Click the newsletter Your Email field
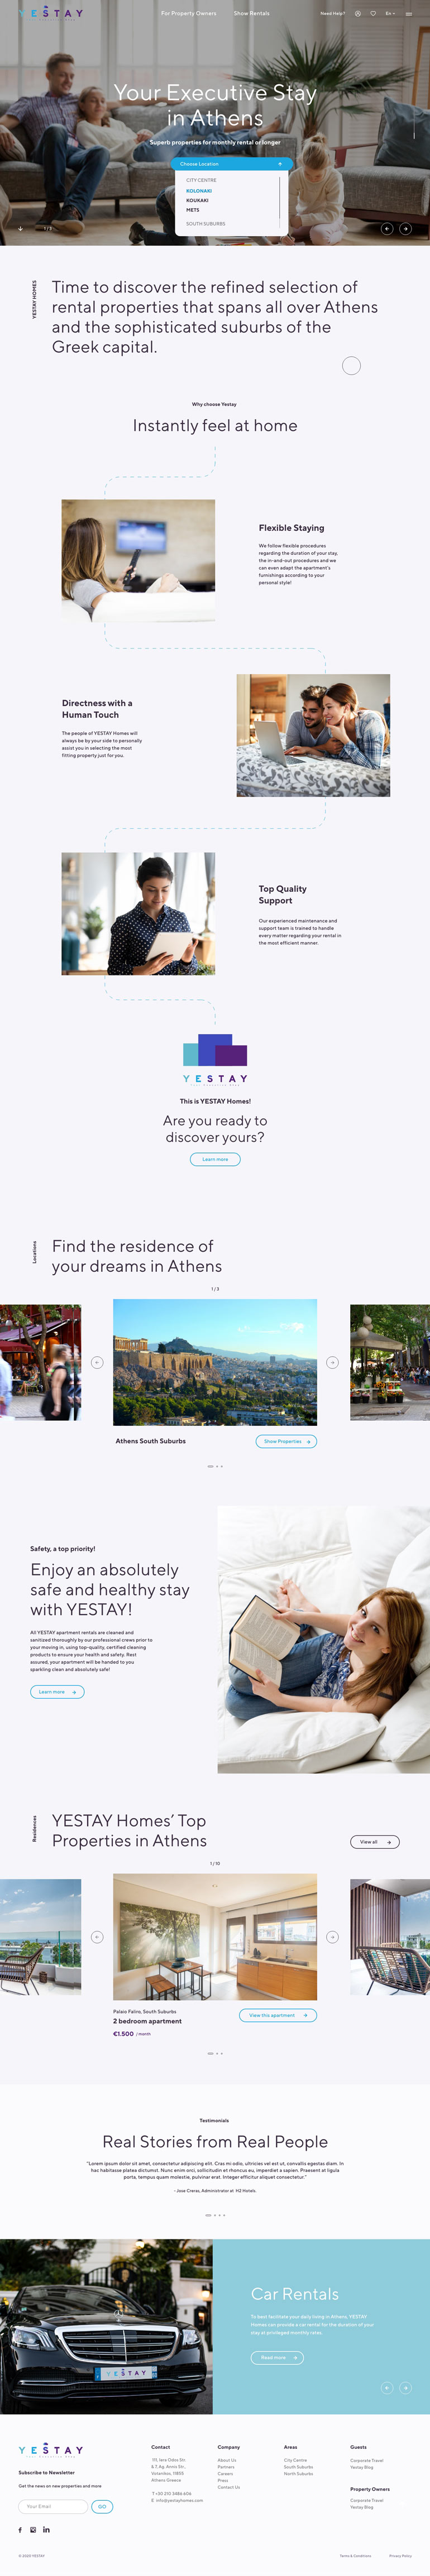Screen dimensions: 430x2576 coord(53,2506)
